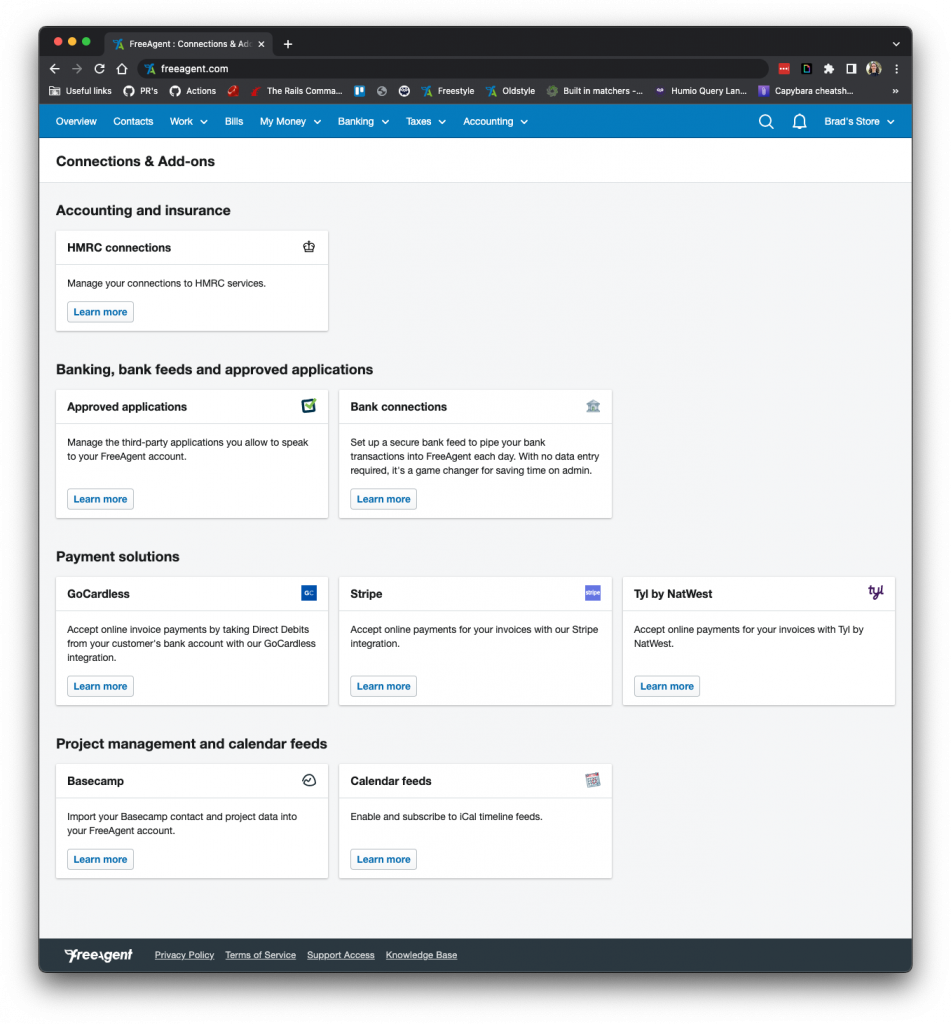Click the crown icon on HMRC connections card

pos(309,247)
